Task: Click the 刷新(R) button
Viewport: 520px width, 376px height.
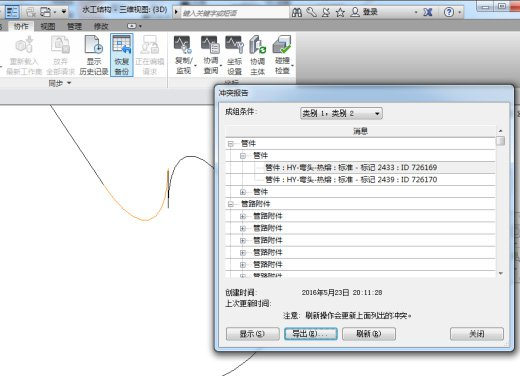Action: pyautogui.click(x=369, y=334)
